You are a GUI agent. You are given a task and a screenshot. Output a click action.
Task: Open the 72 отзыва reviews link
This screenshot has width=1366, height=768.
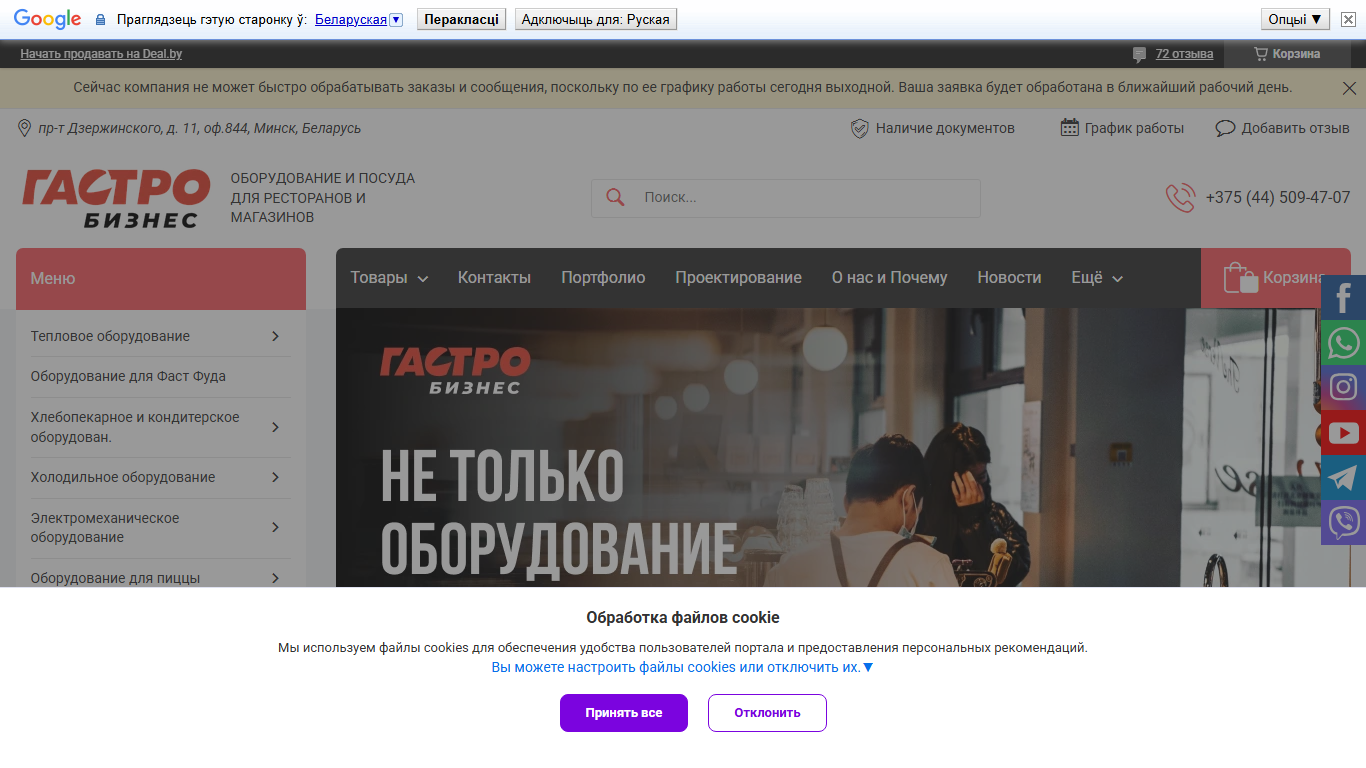[x=1184, y=54]
